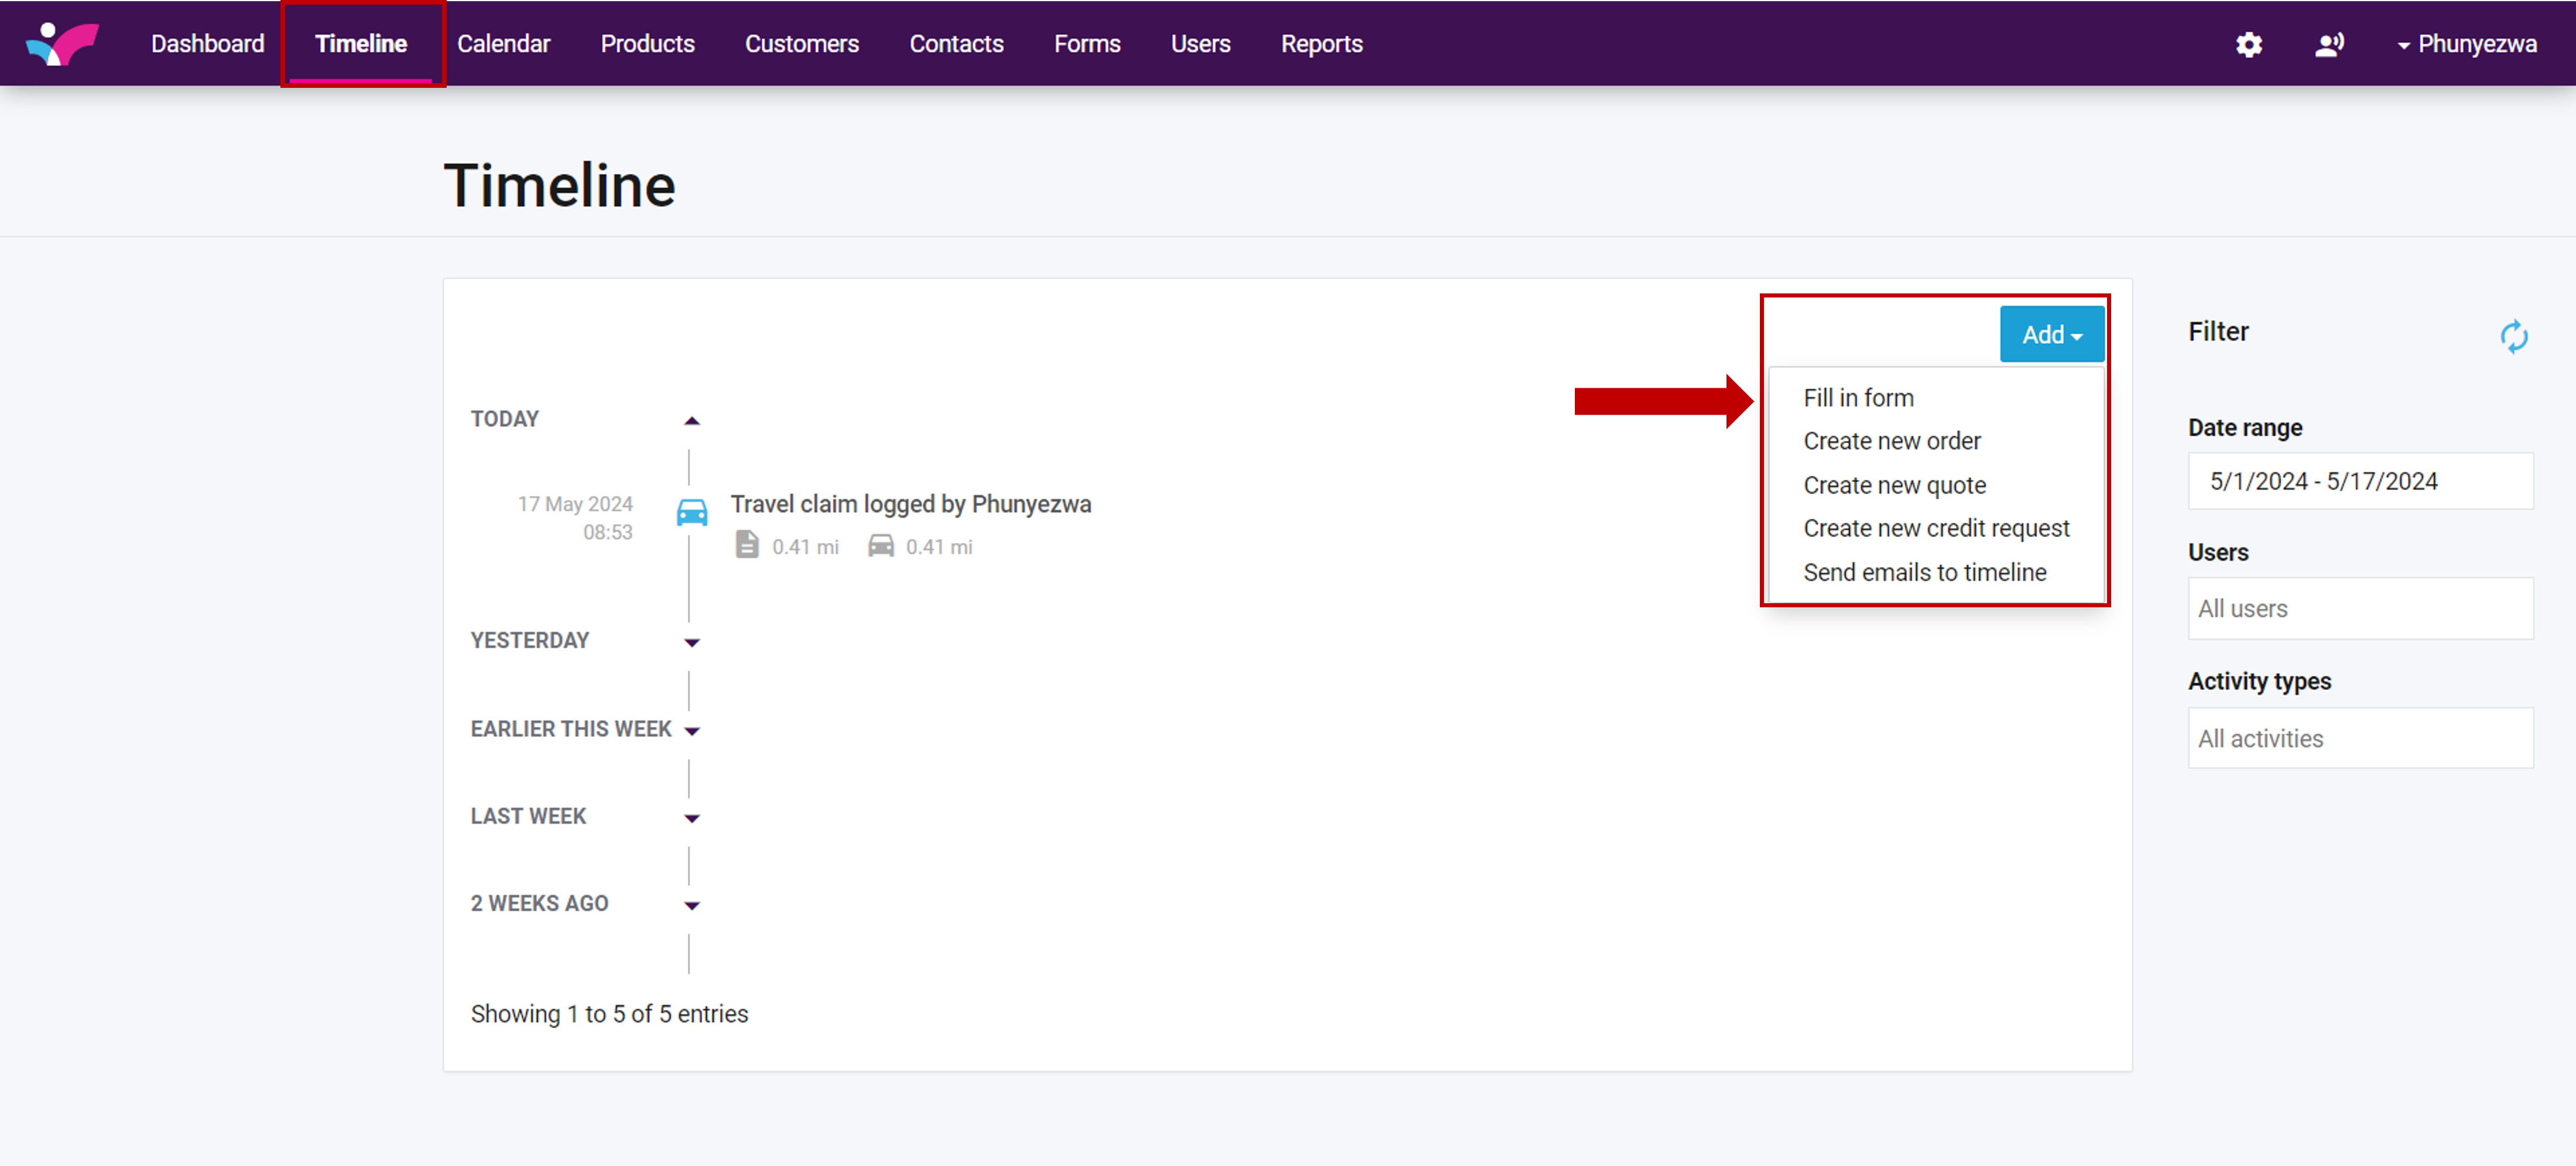
Task: Expand the YESTERDAY timeline section
Action: tap(691, 642)
